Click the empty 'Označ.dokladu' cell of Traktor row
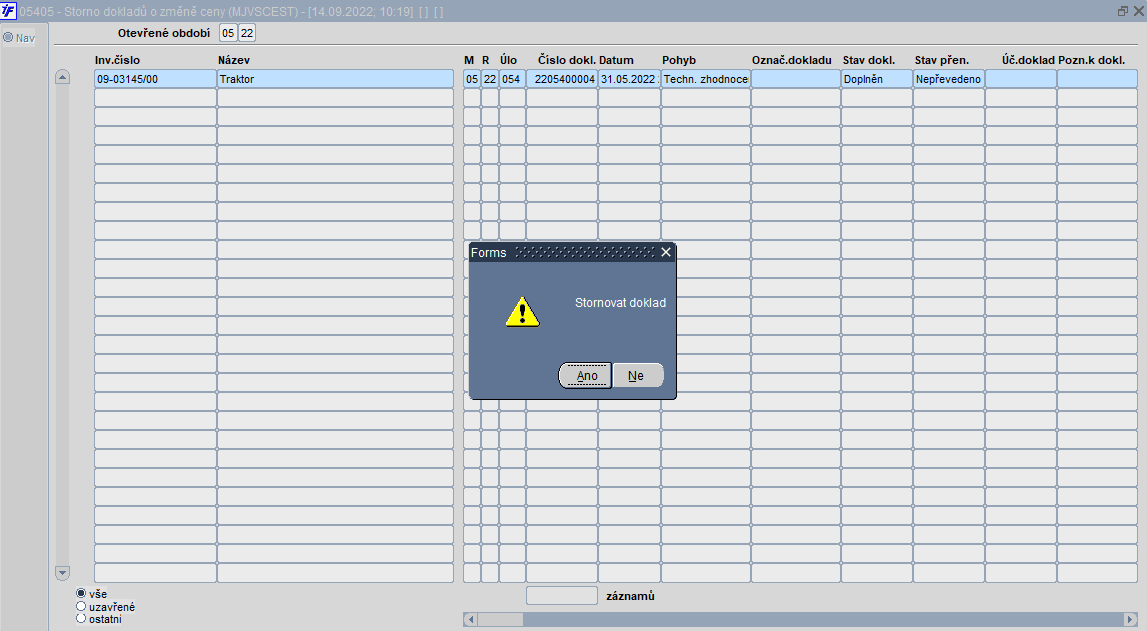Image resolution: width=1147 pixels, height=631 pixels. coord(796,79)
